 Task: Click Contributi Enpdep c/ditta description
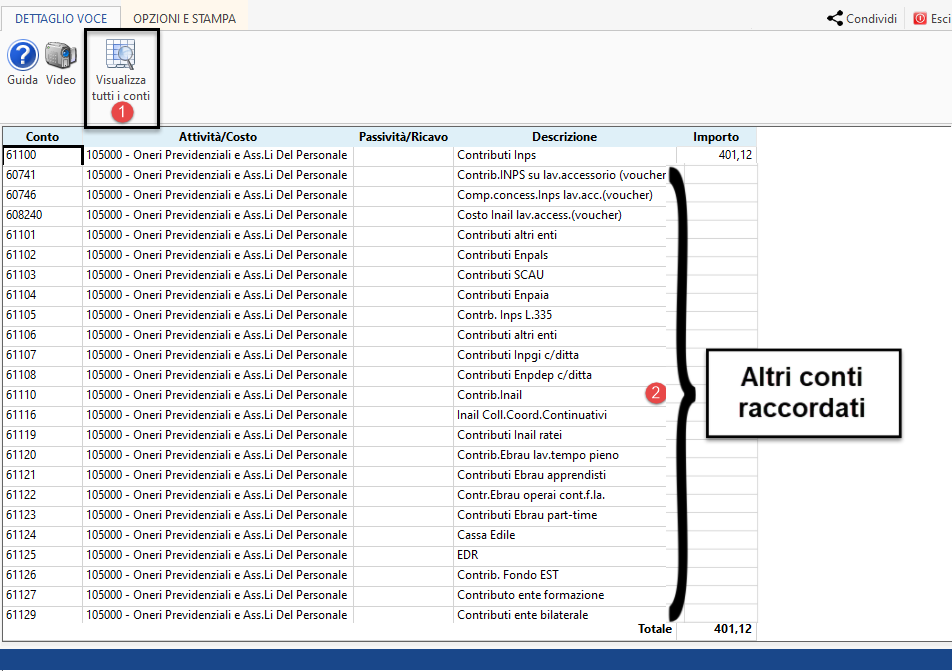(560, 375)
